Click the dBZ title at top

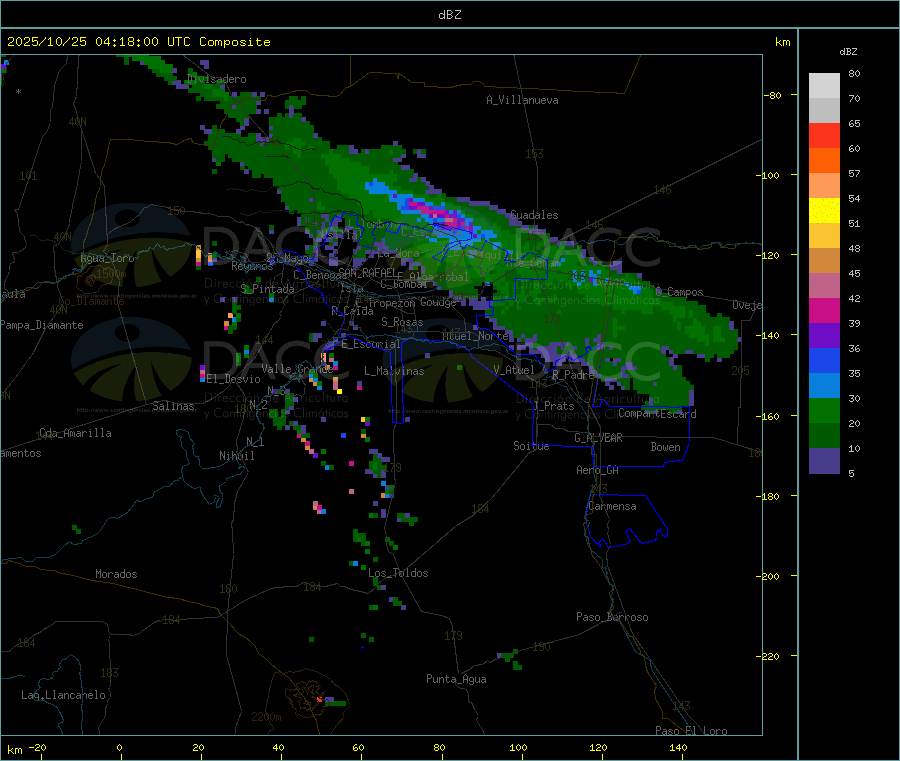[449, 14]
